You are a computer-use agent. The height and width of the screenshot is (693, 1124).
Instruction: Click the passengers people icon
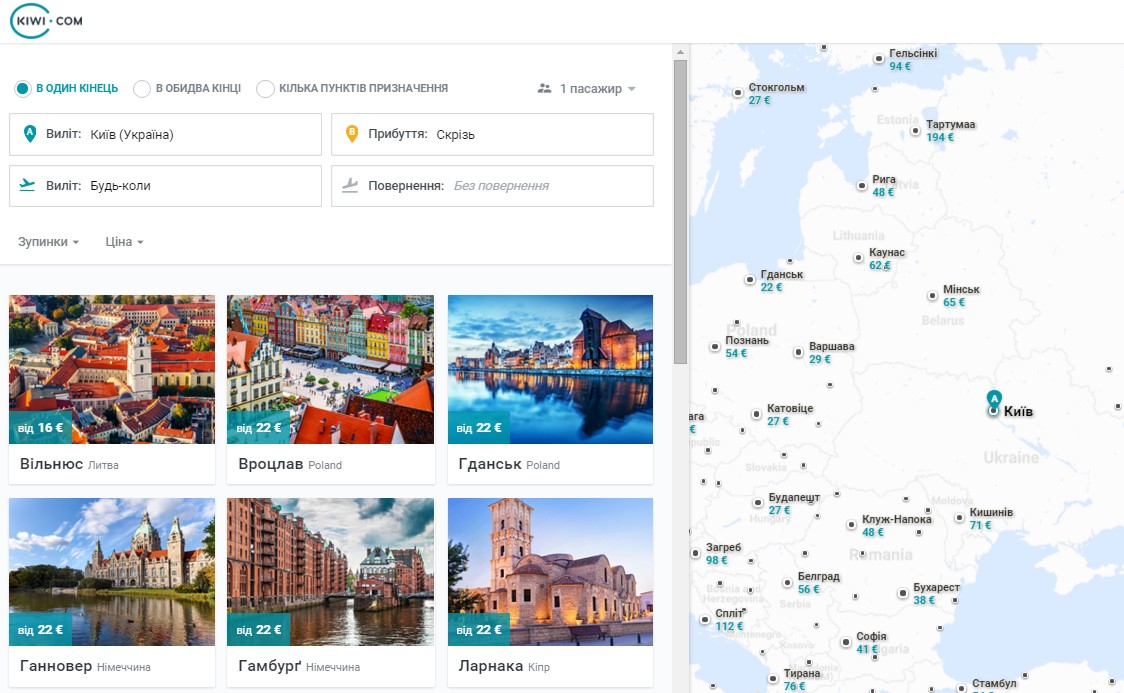(x=545, y=88)
